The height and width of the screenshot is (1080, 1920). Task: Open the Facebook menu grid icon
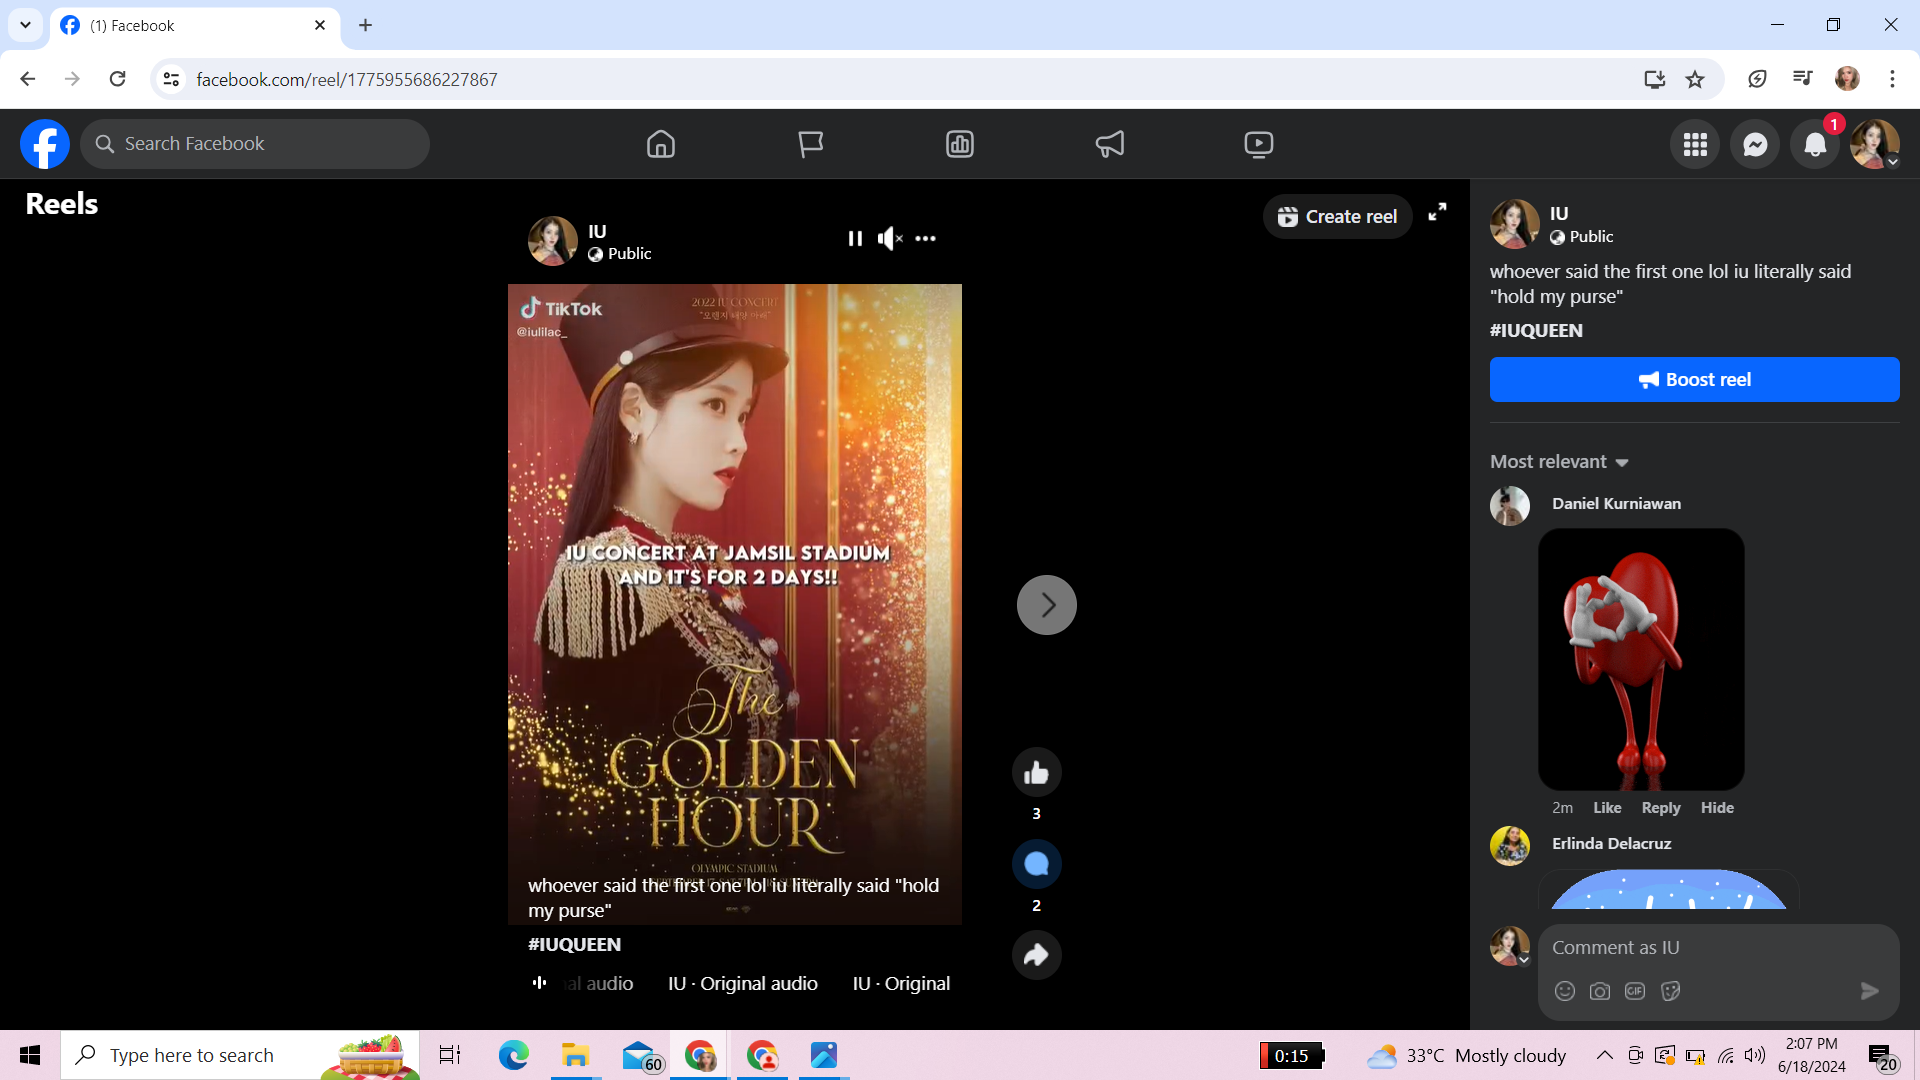(1695, 144)
